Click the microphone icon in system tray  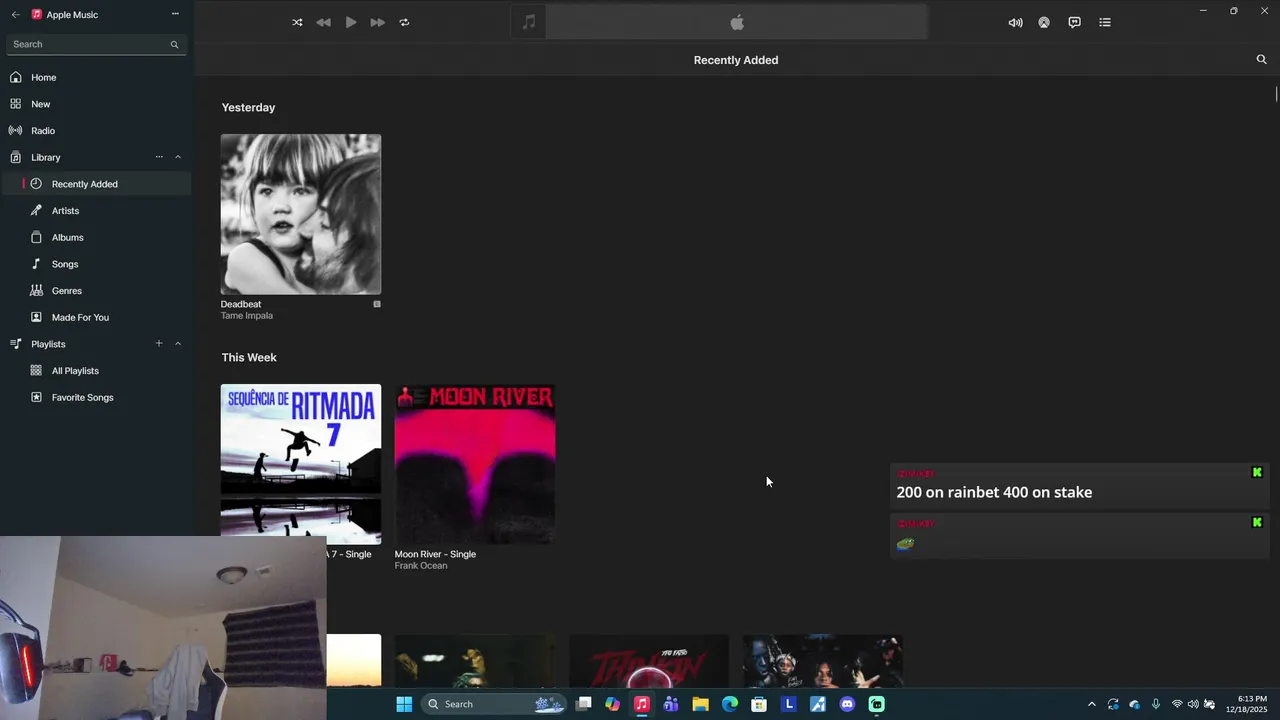[x=1156, y=704]
